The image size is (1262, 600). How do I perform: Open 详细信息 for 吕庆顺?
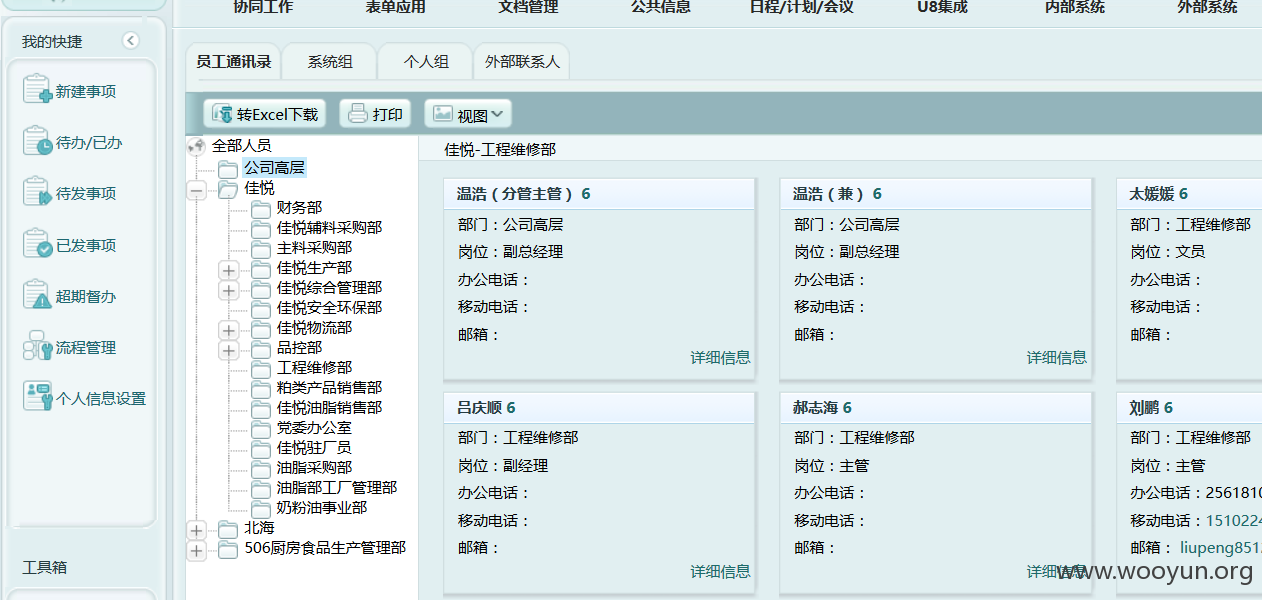click(x=720, y=572)
